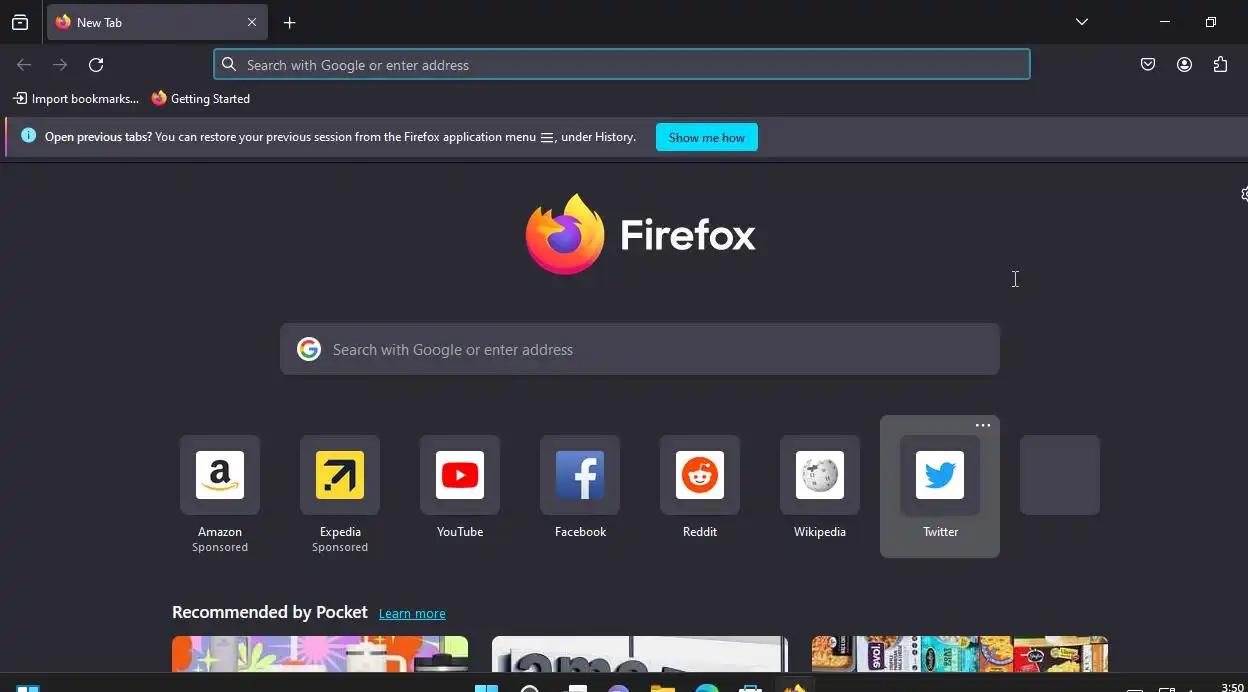1248x692 pixels.
Task: Click the Recommended by Pocket heading
Action: pos(270,612)
